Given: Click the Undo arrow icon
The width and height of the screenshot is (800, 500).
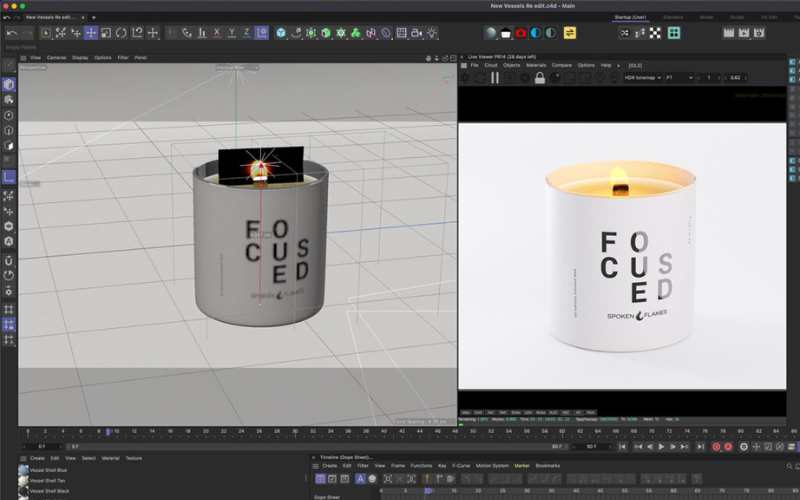Looking at the screenshot, I should [x=11, y=33].
